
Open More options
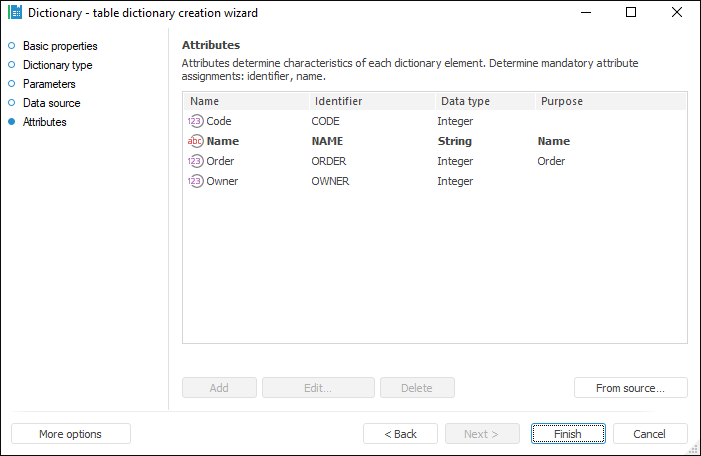[71, 434]
